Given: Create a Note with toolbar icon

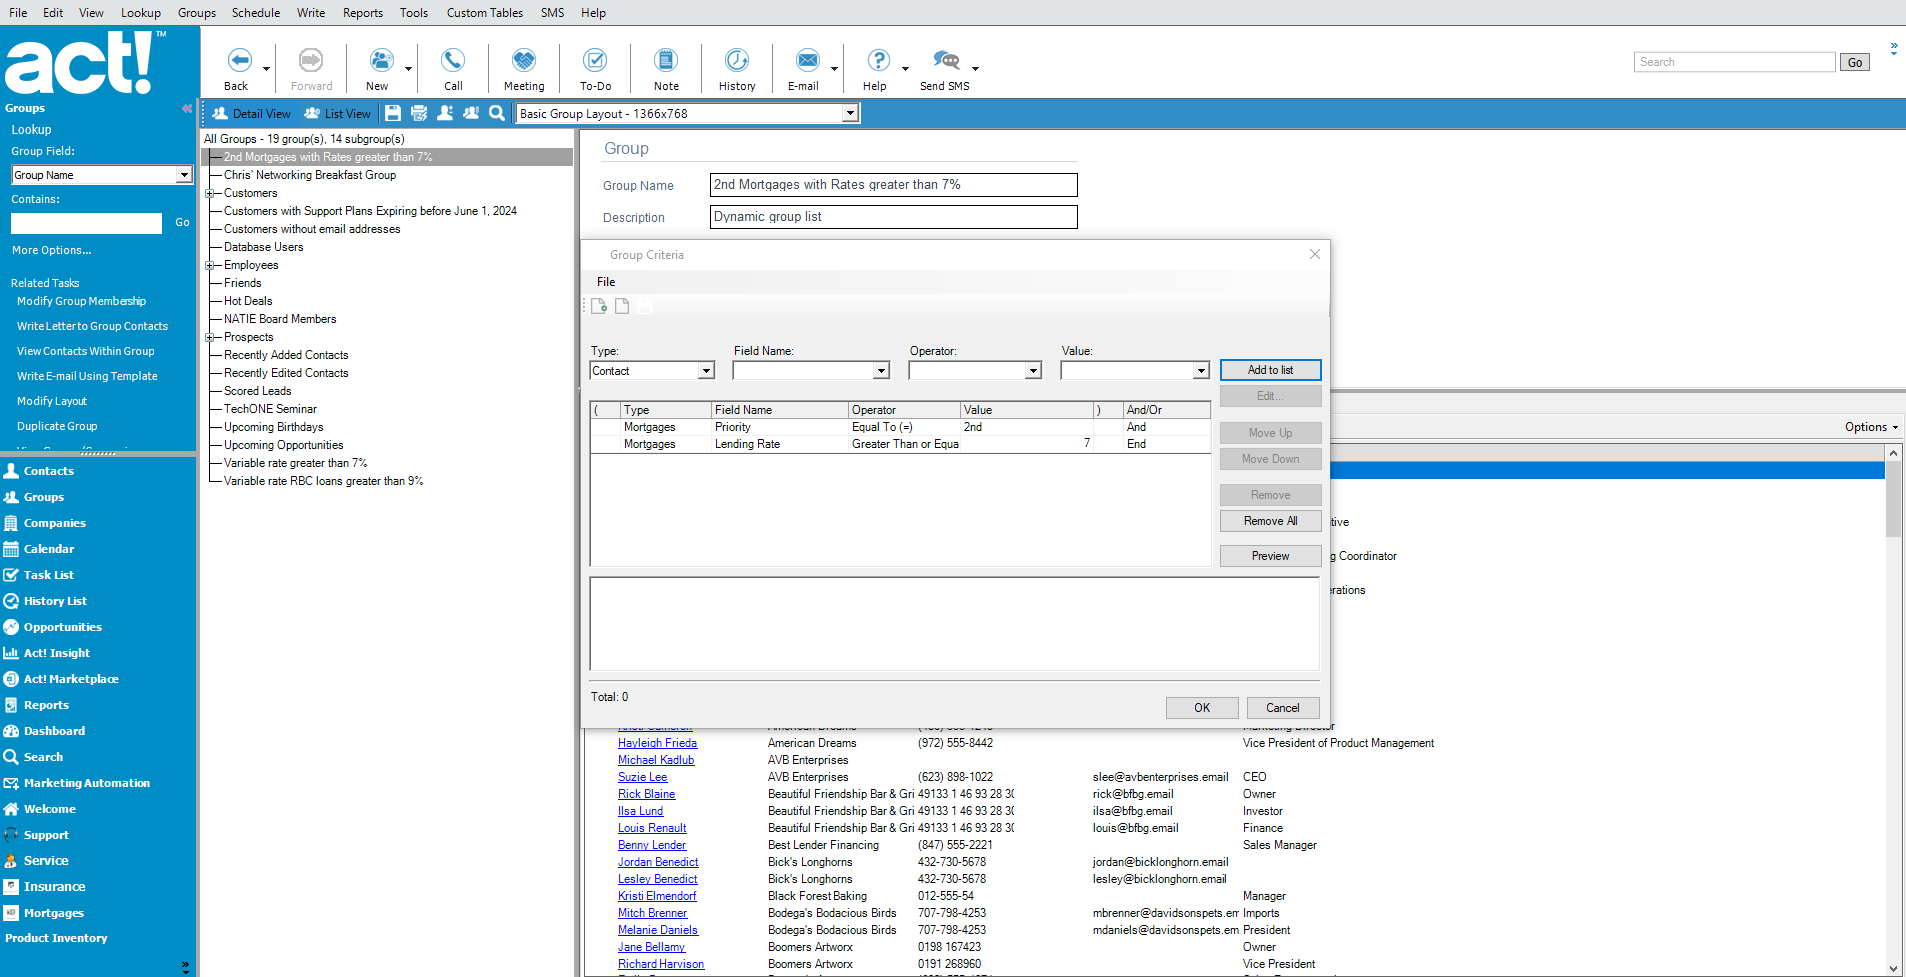Looking at the screenshot, I should (666, 61).
